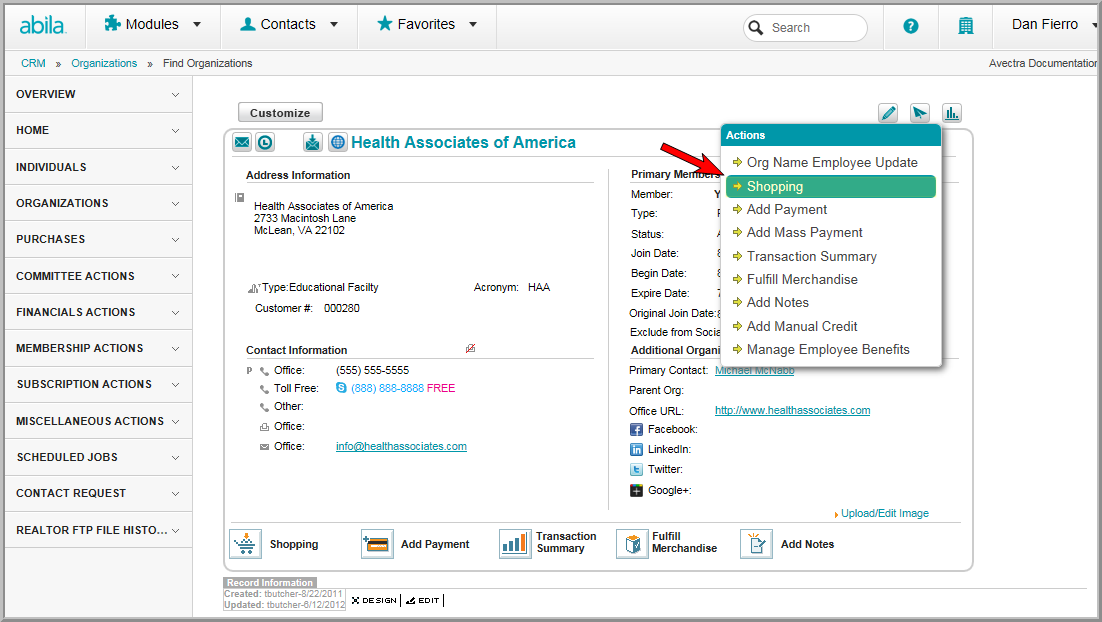1102x622 pixels.
Task: Expand the Individuals sidebar section
Action: click(98, 167)
